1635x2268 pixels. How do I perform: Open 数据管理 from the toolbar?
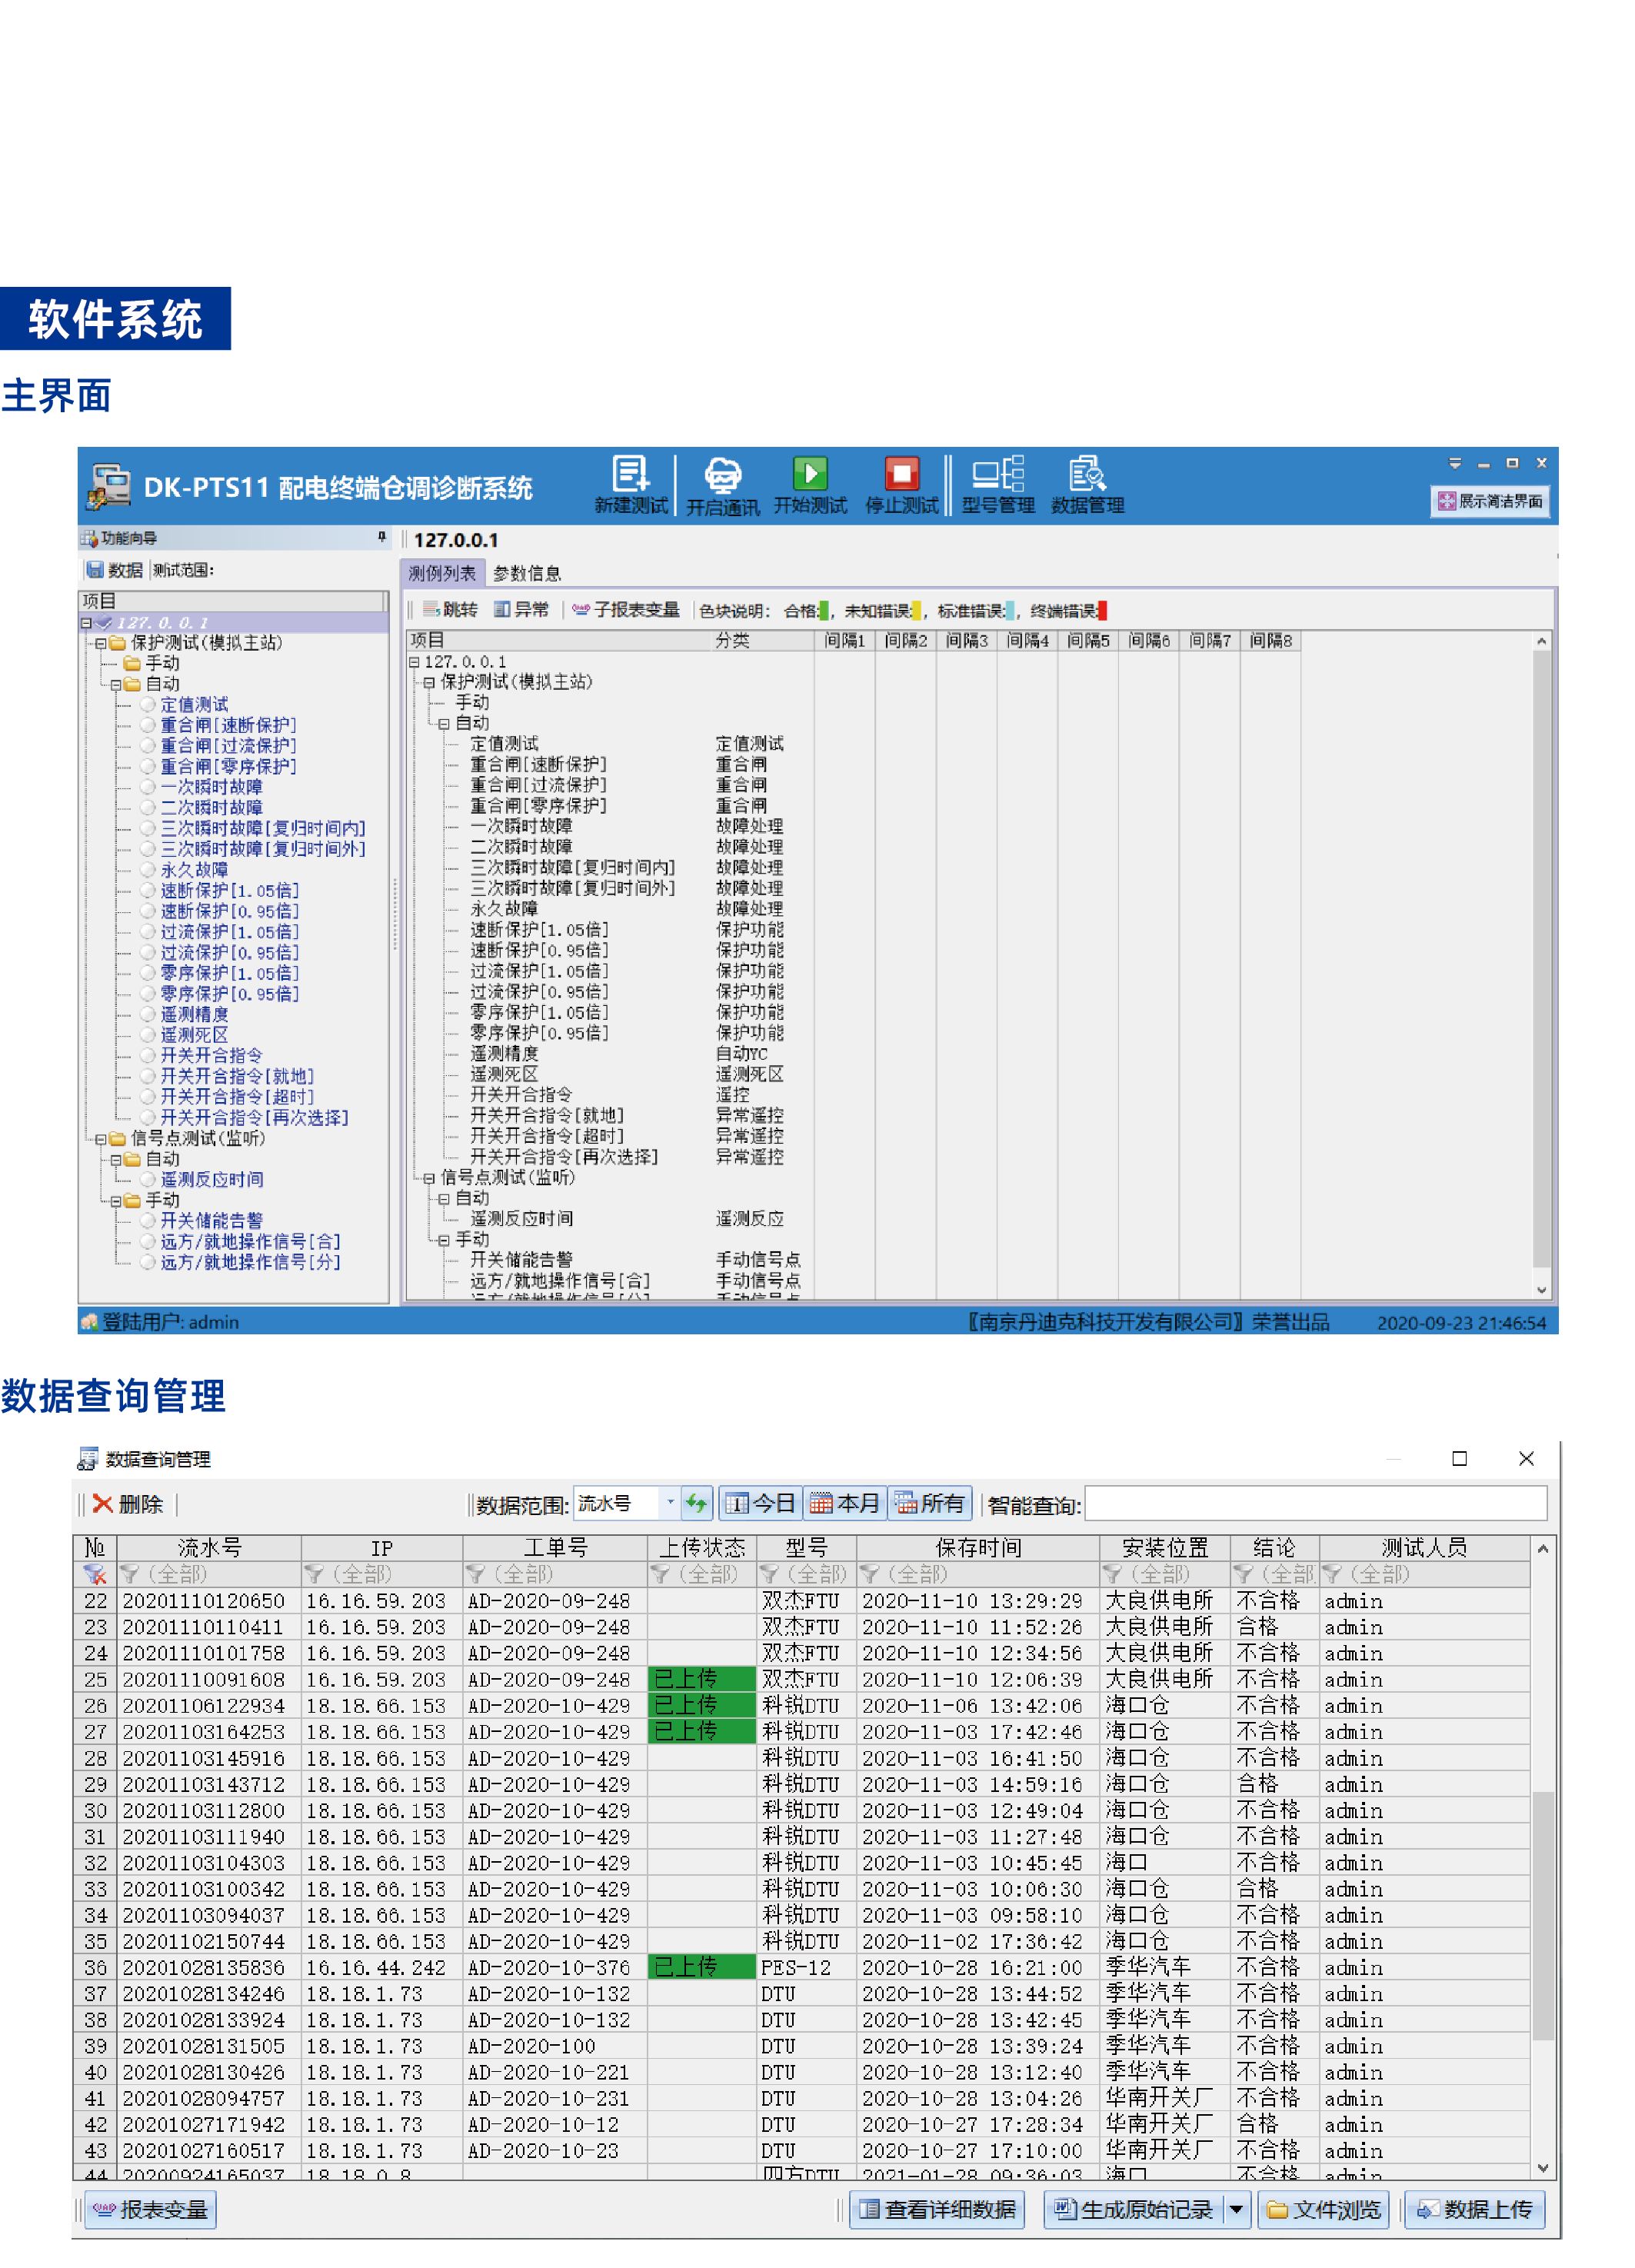click(x=1087, y=474)
